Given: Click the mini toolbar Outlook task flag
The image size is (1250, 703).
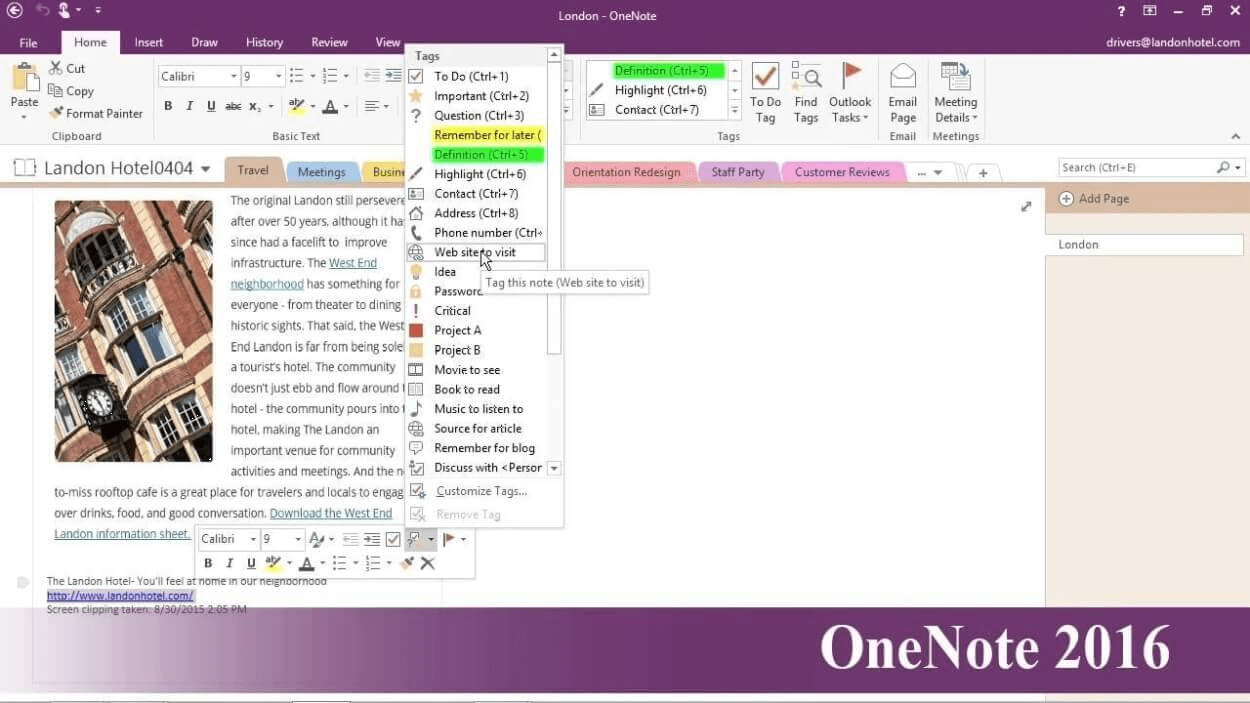Looking at the screenshot, I should click(x=449, y=539).
